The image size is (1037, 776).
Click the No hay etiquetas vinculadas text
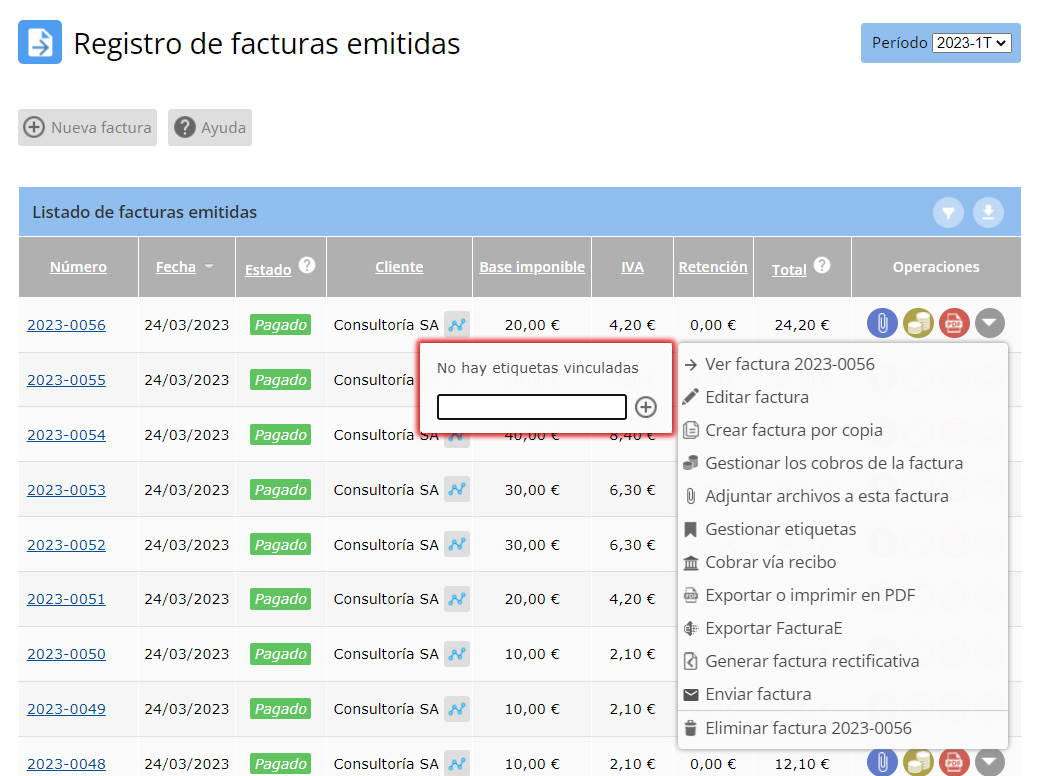(x=538, y=368)
